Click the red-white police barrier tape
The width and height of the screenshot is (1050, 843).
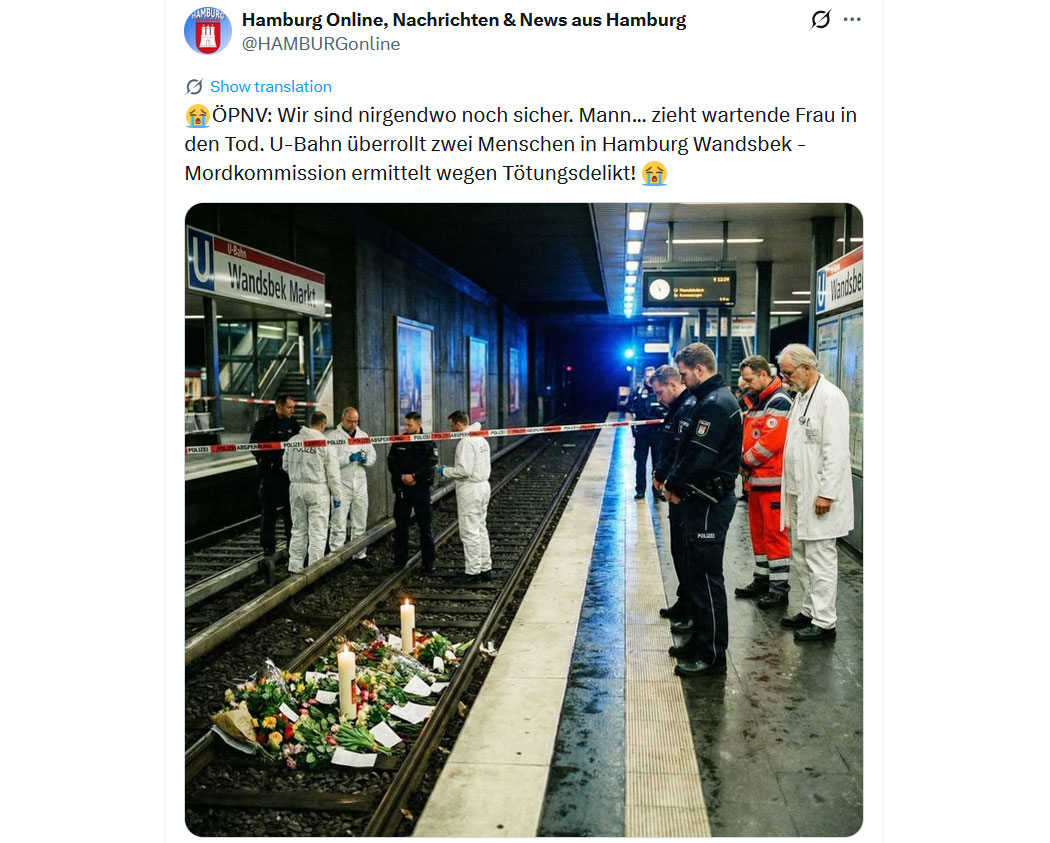click(x=422, y=437)
